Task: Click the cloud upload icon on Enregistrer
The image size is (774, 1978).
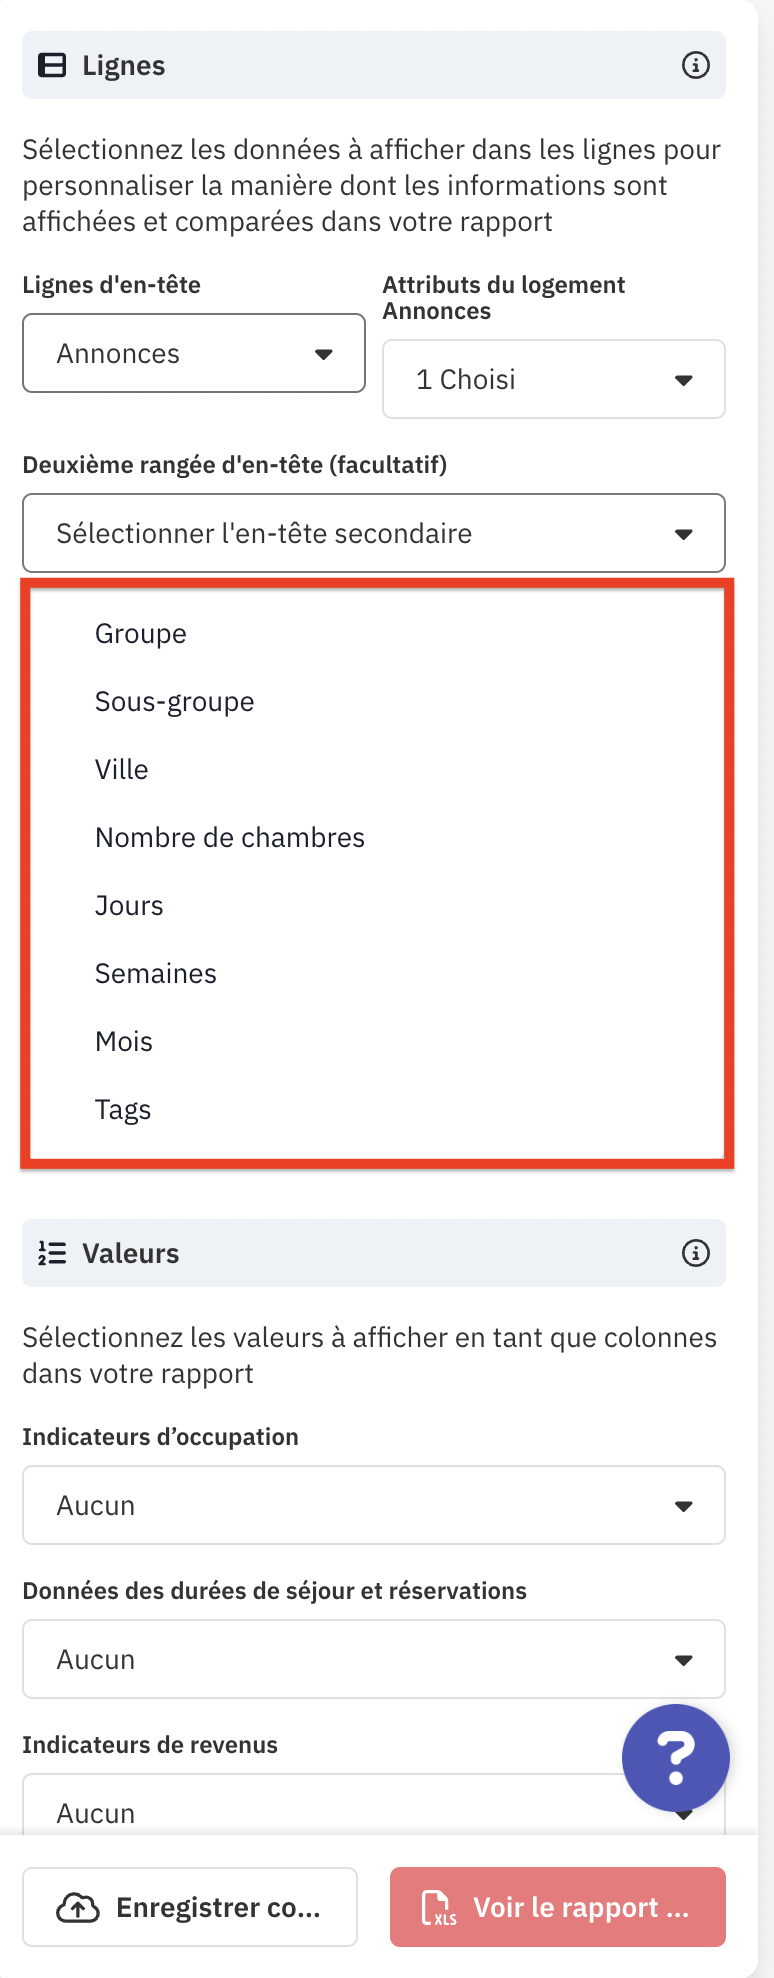Action: pyautogui.click(x=78, y=1908)
